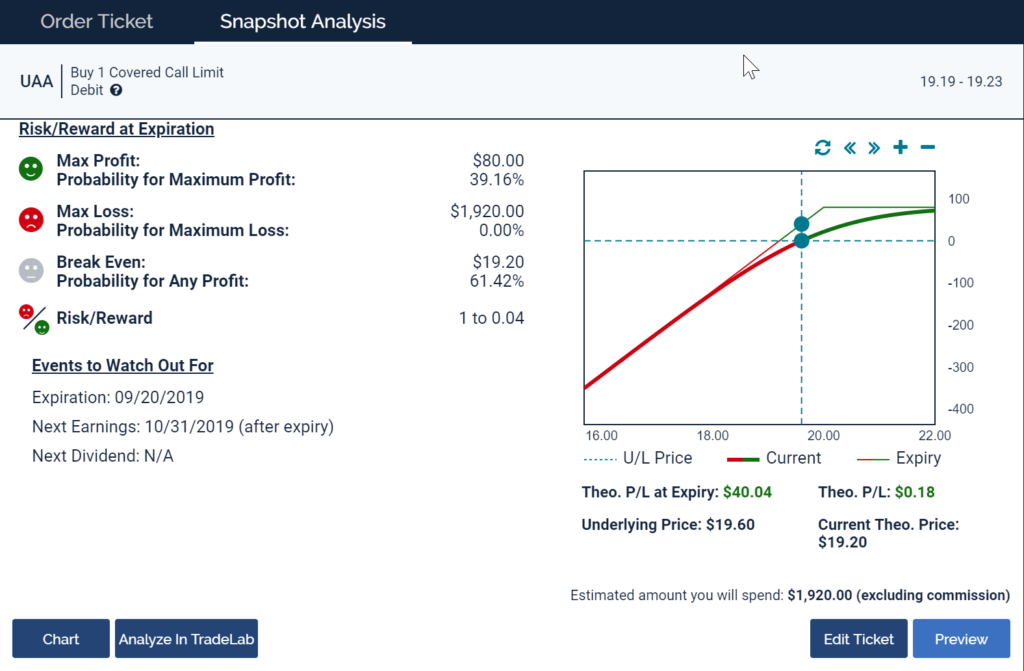The width and height of the screenshot is (1024, 671).
Task: Shift chart left with double-arrow icon
Action: (x=850, y=148)
